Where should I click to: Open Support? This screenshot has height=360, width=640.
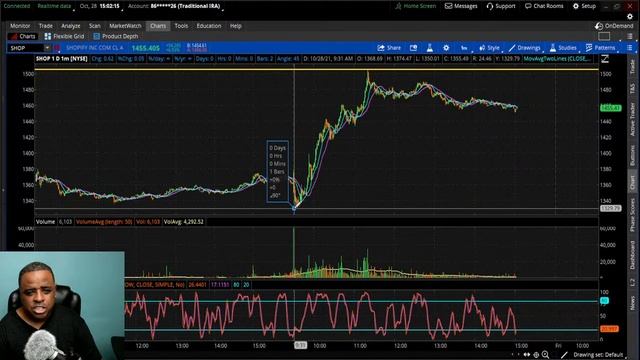point(501,6)
